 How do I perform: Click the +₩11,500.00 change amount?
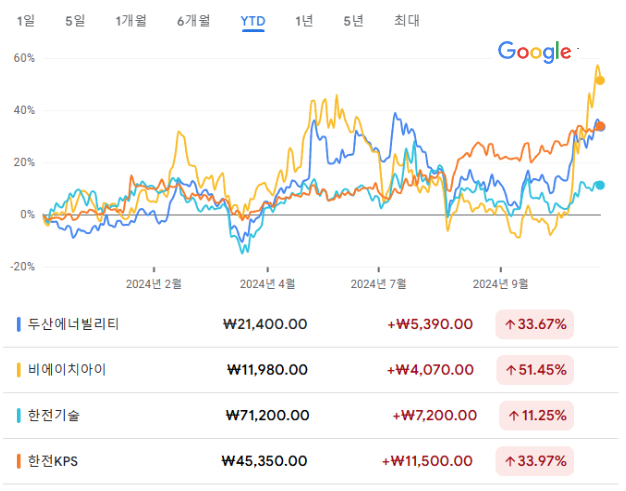(428, 461)
